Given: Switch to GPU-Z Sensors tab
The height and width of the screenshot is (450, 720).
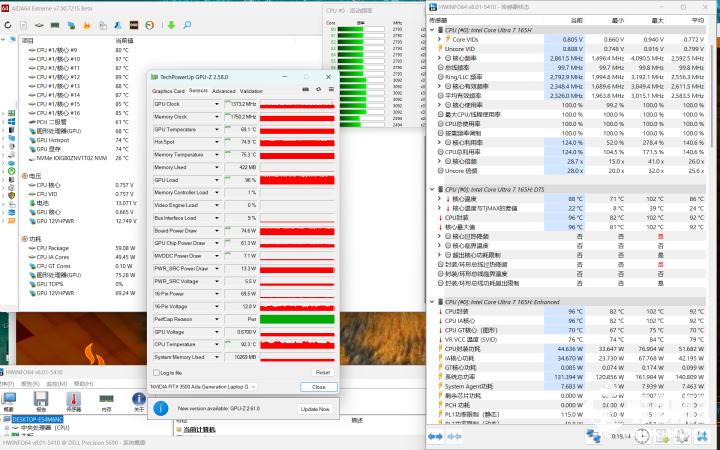Looking at the screenshot, I should 198,90.
